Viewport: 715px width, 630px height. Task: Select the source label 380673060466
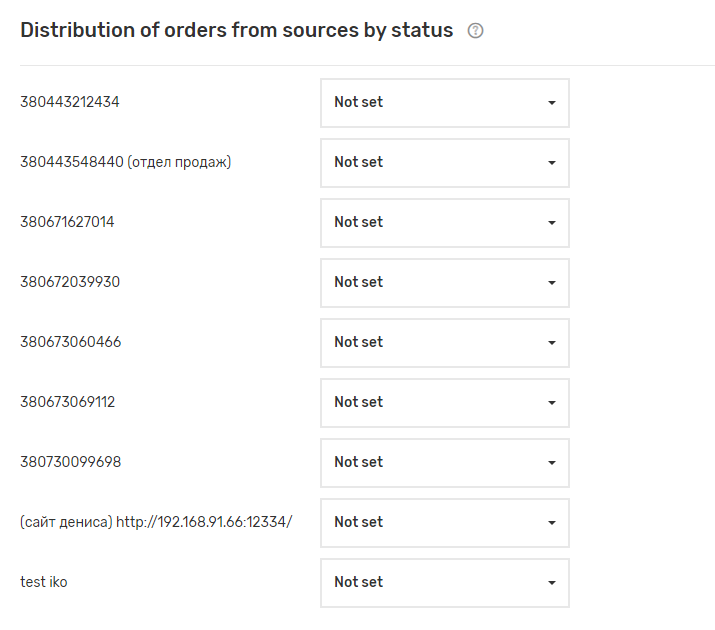tap(71, 342)
